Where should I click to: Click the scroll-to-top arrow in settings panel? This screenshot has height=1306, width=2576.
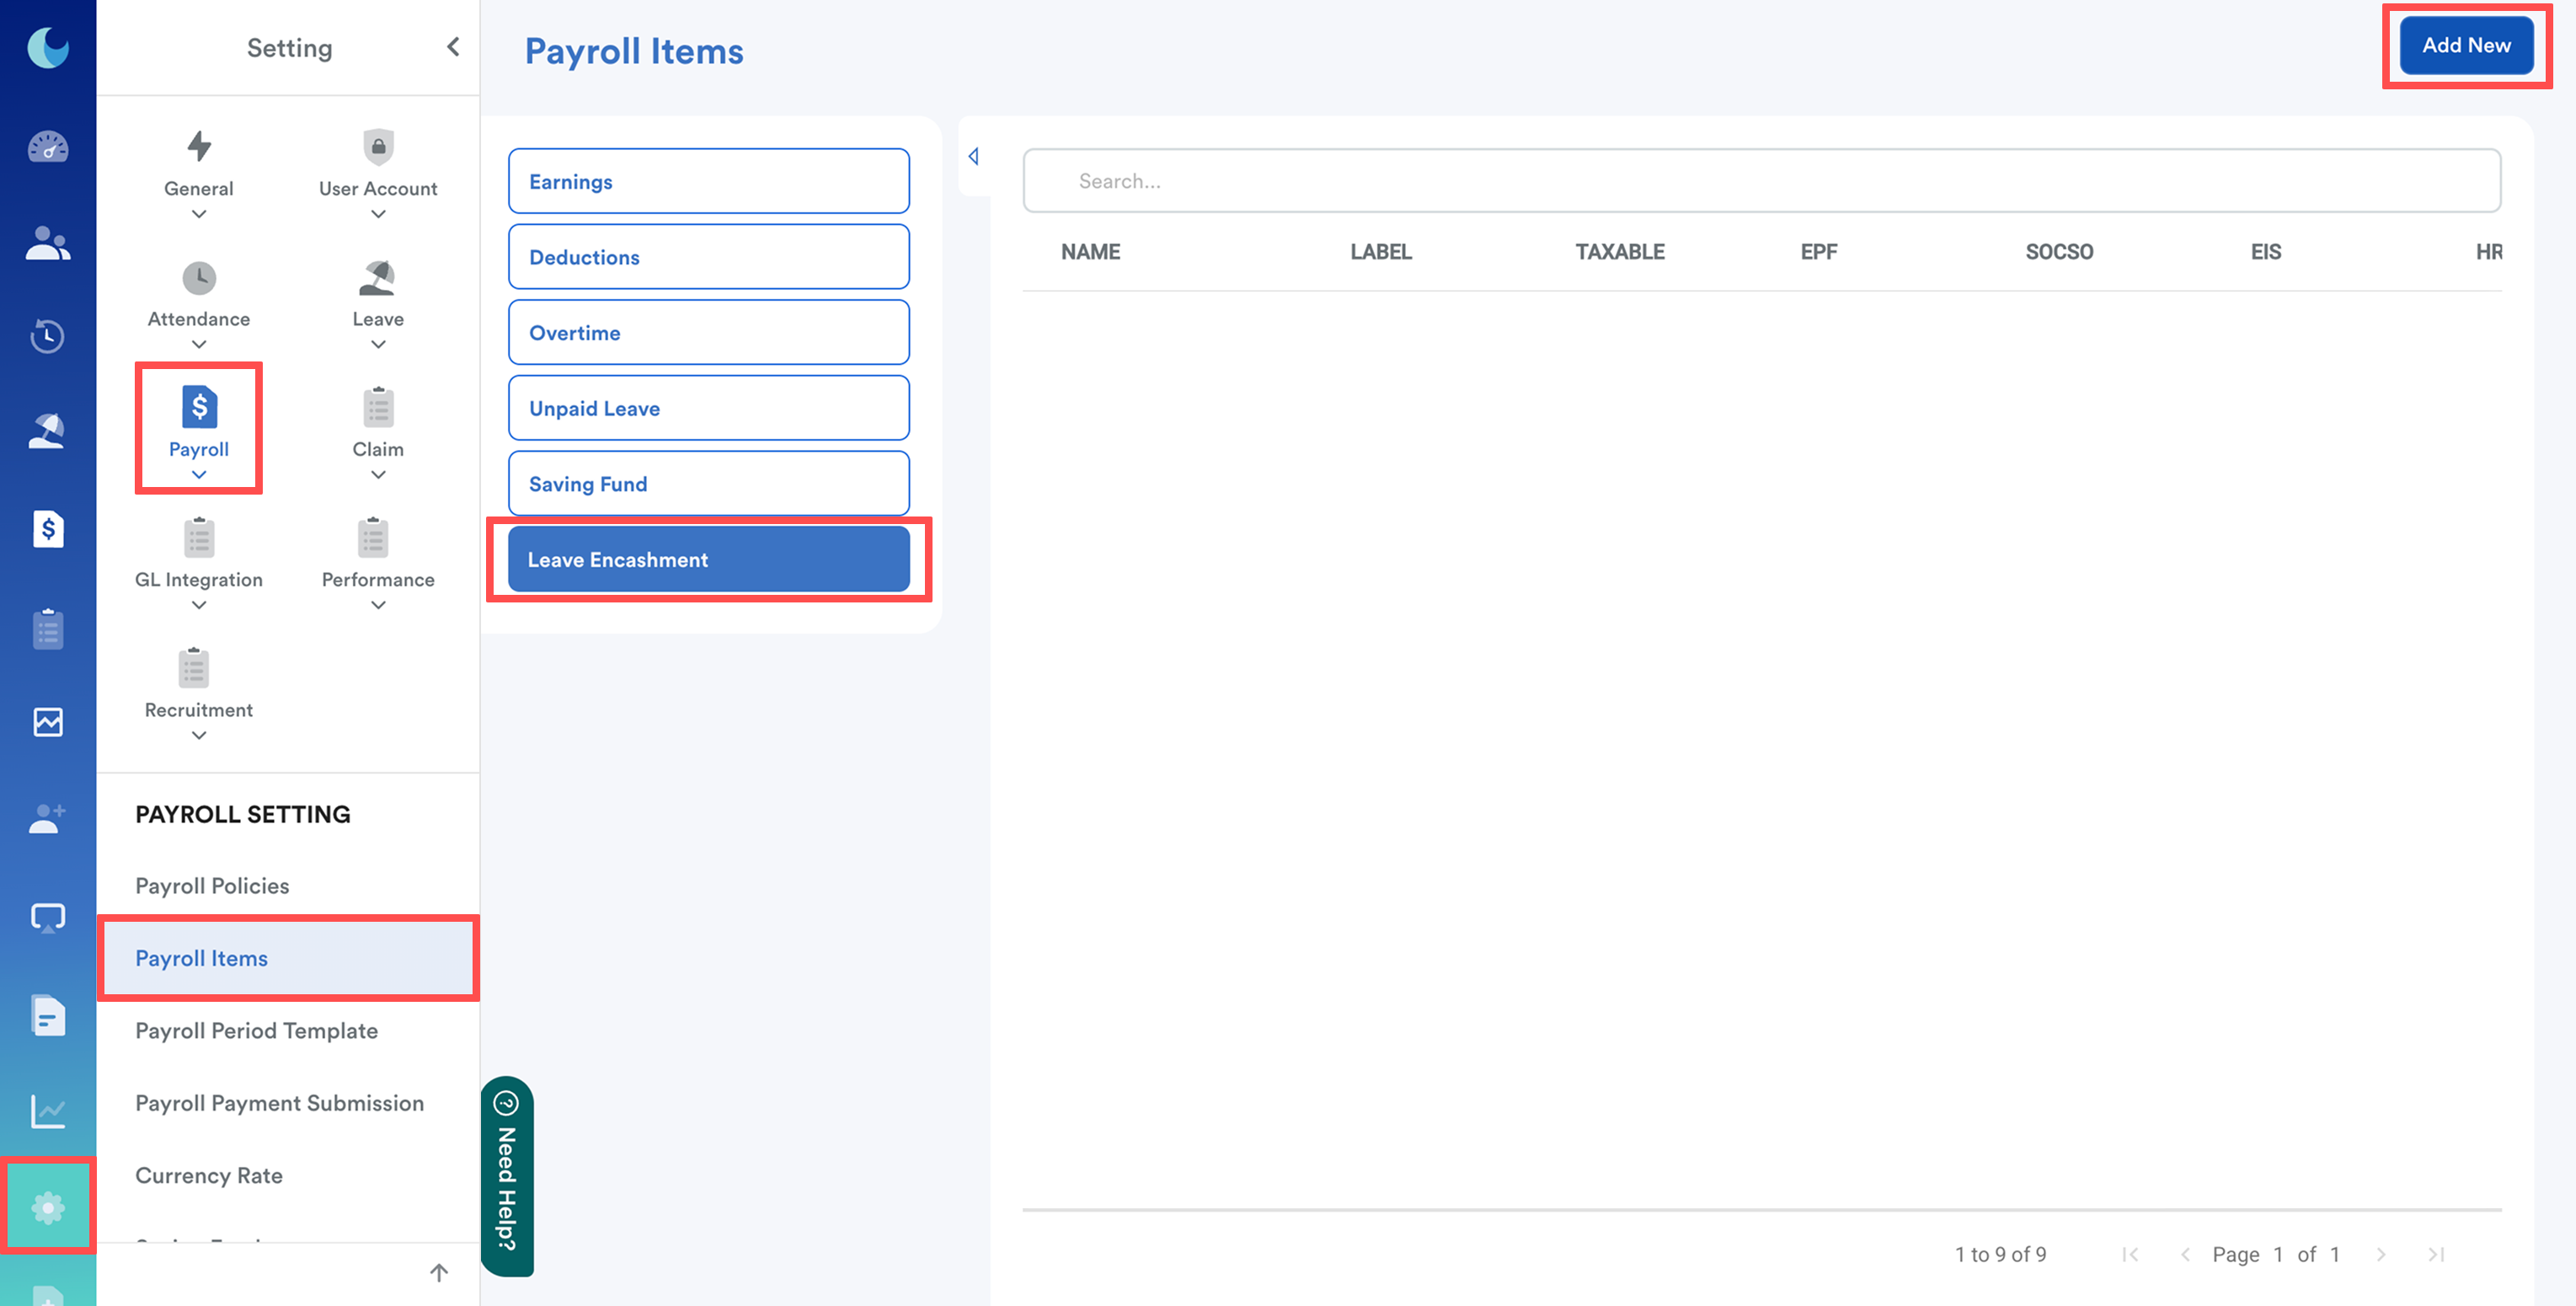[x=438, y=1272]
